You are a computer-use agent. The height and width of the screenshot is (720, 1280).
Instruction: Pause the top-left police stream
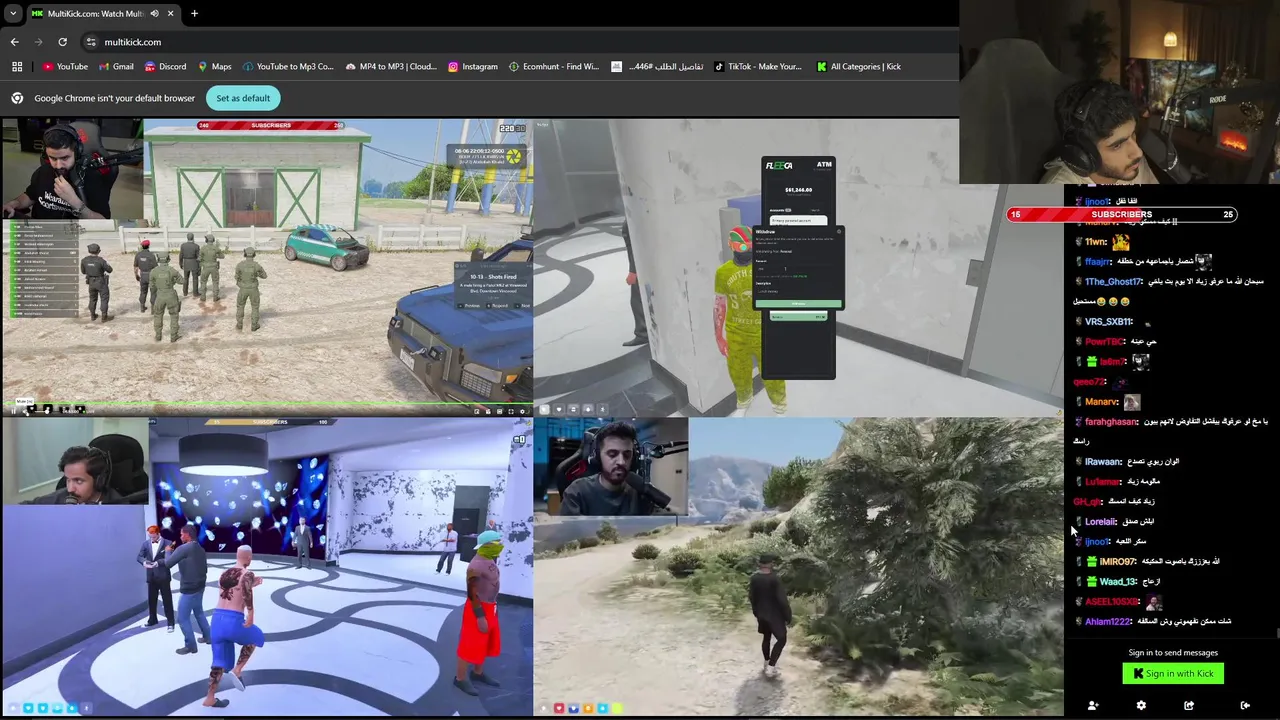(x=14, y=410)
